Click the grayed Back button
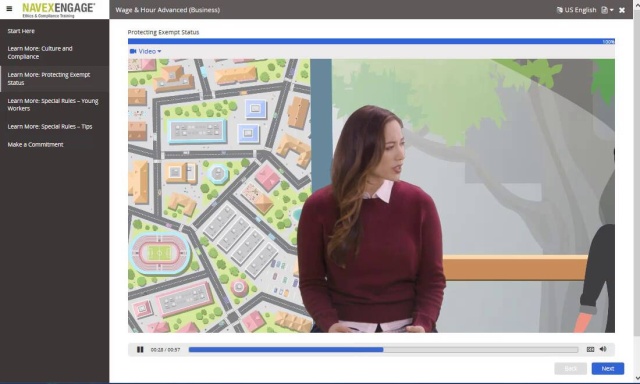 (x=571, y=368)
